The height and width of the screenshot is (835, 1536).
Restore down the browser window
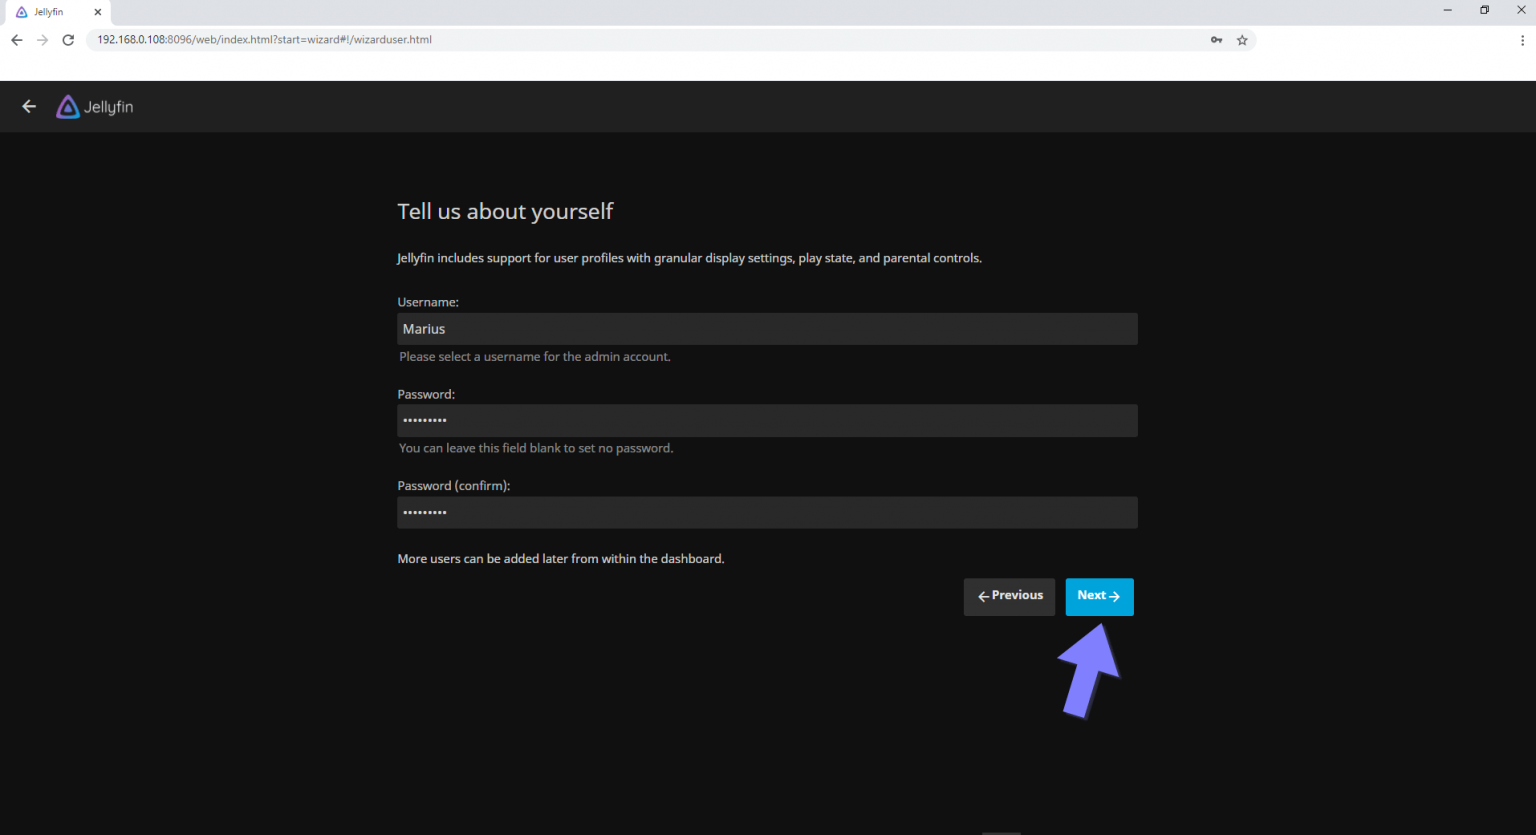1485,10
